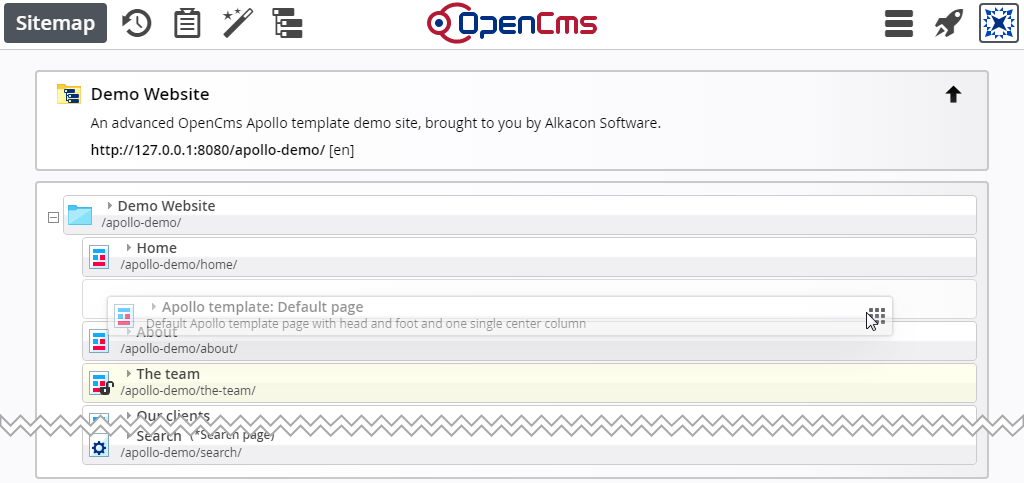Screen dimensions: 1024x483
Task: Expand the Apollo template Default page triangle
Action: pos(154,307)
